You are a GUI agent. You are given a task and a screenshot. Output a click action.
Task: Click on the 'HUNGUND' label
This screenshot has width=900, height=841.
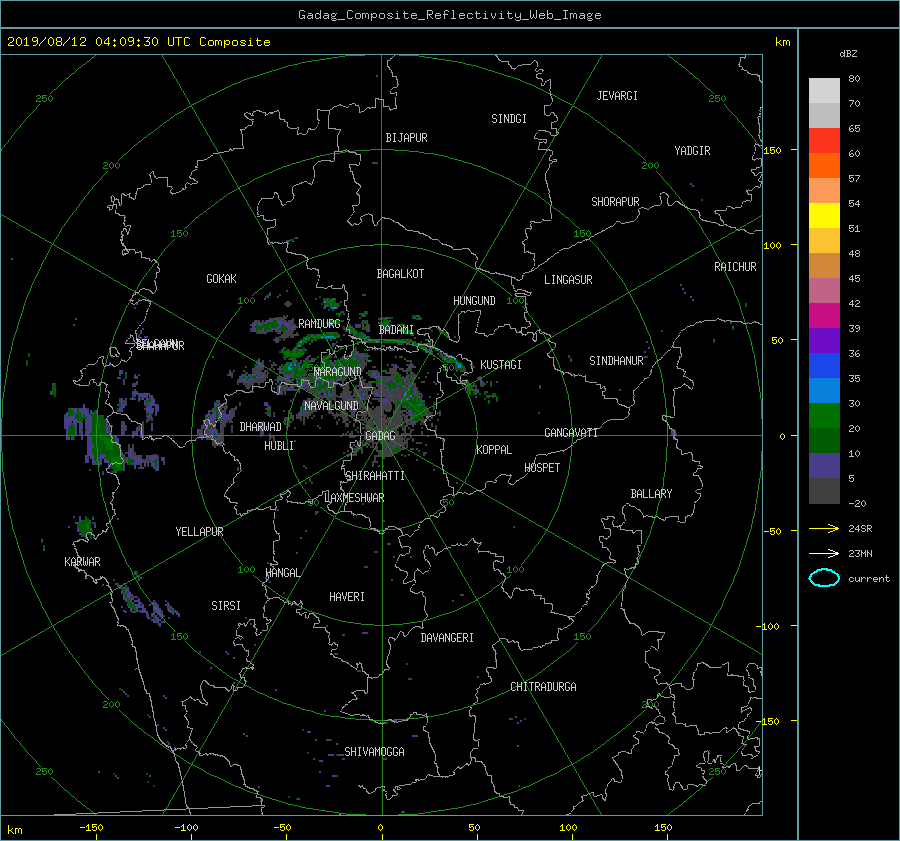pos(474,301)
